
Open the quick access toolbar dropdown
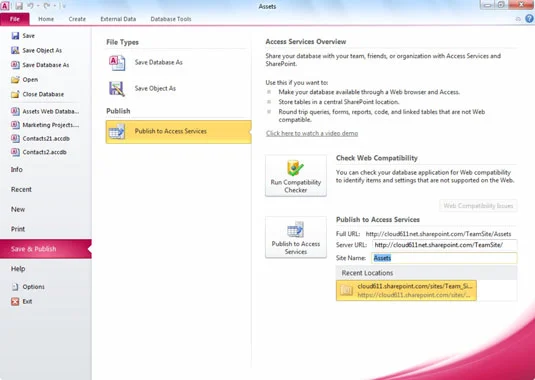[x=63, y=6]
